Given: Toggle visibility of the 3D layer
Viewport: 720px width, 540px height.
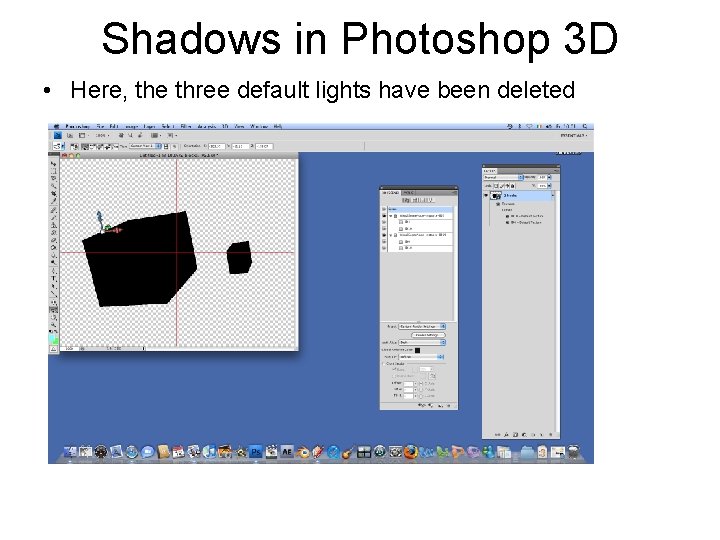Looking at the screenshot, I should [486, 195].
